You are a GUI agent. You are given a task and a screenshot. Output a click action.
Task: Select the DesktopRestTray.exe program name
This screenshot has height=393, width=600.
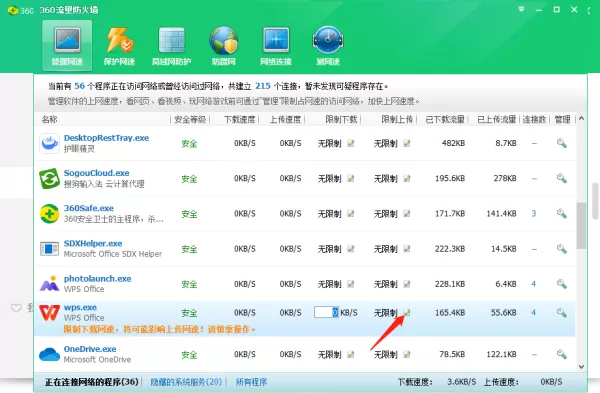pos(106,138)
